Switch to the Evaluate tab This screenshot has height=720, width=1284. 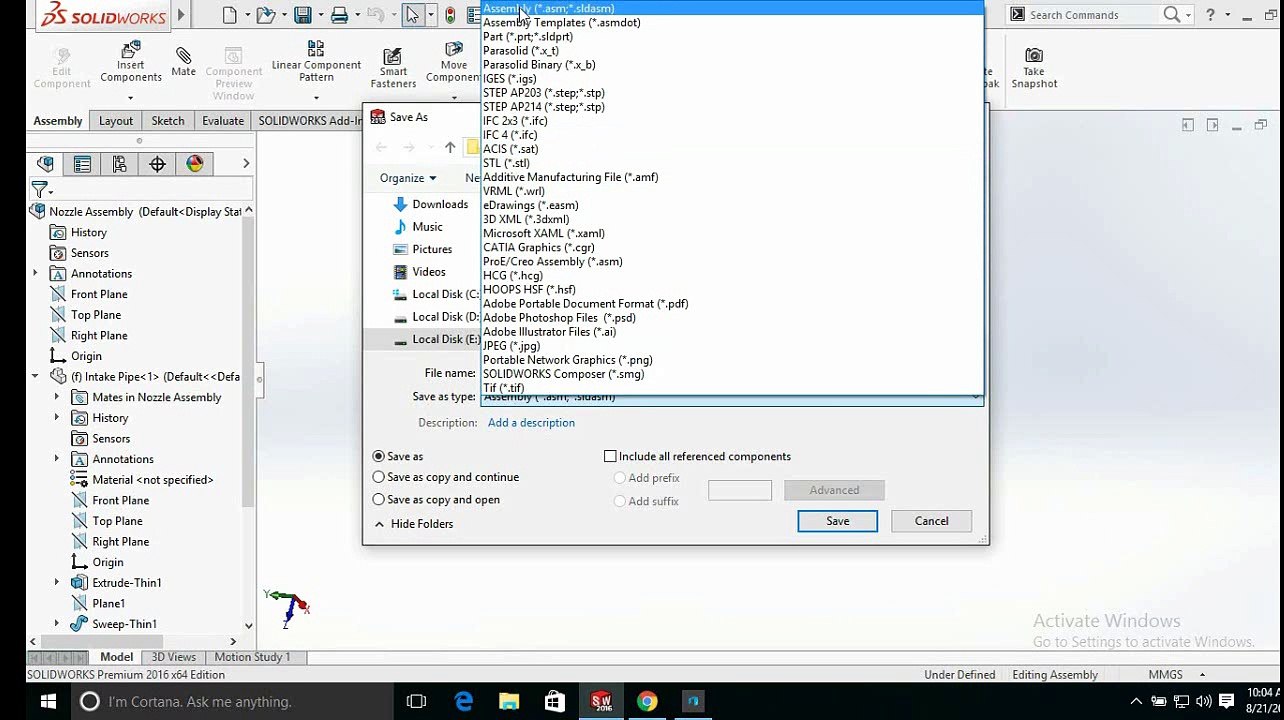coord(223,121)
